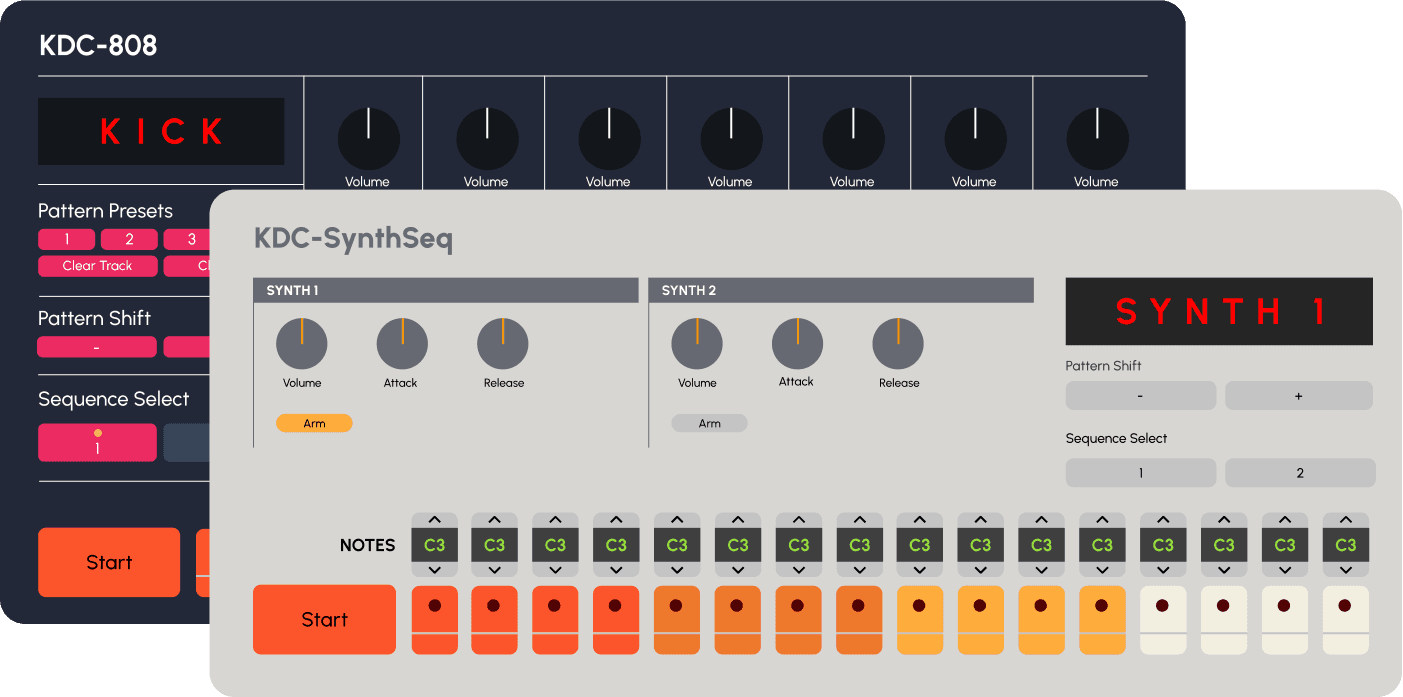Raise the first step's note with up chevron
1403x697 pixels.
(434, 520)
